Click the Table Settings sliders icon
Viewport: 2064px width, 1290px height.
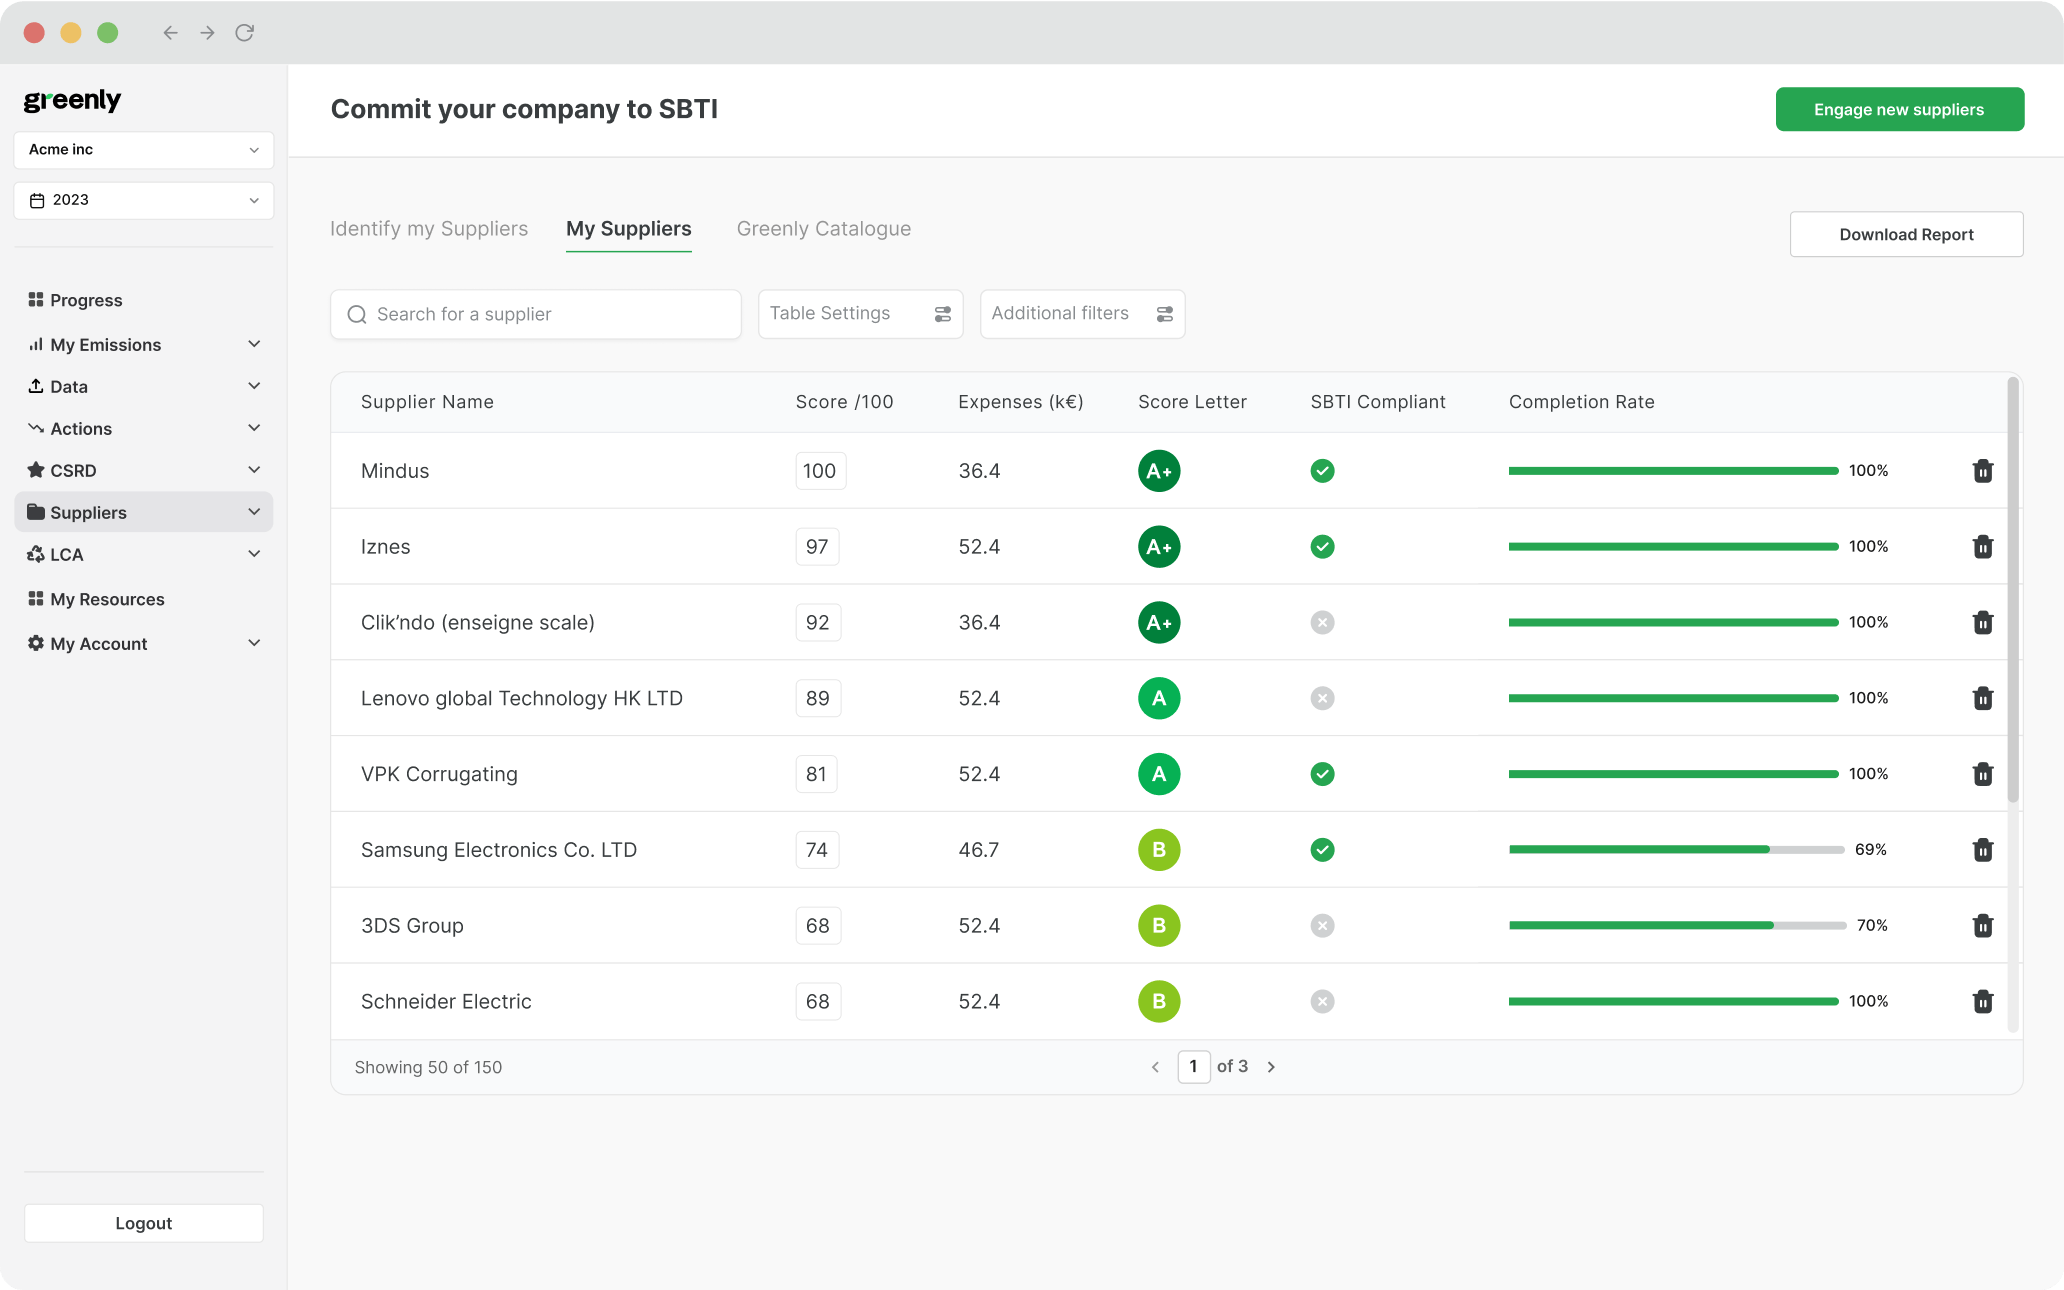point(942,314)
